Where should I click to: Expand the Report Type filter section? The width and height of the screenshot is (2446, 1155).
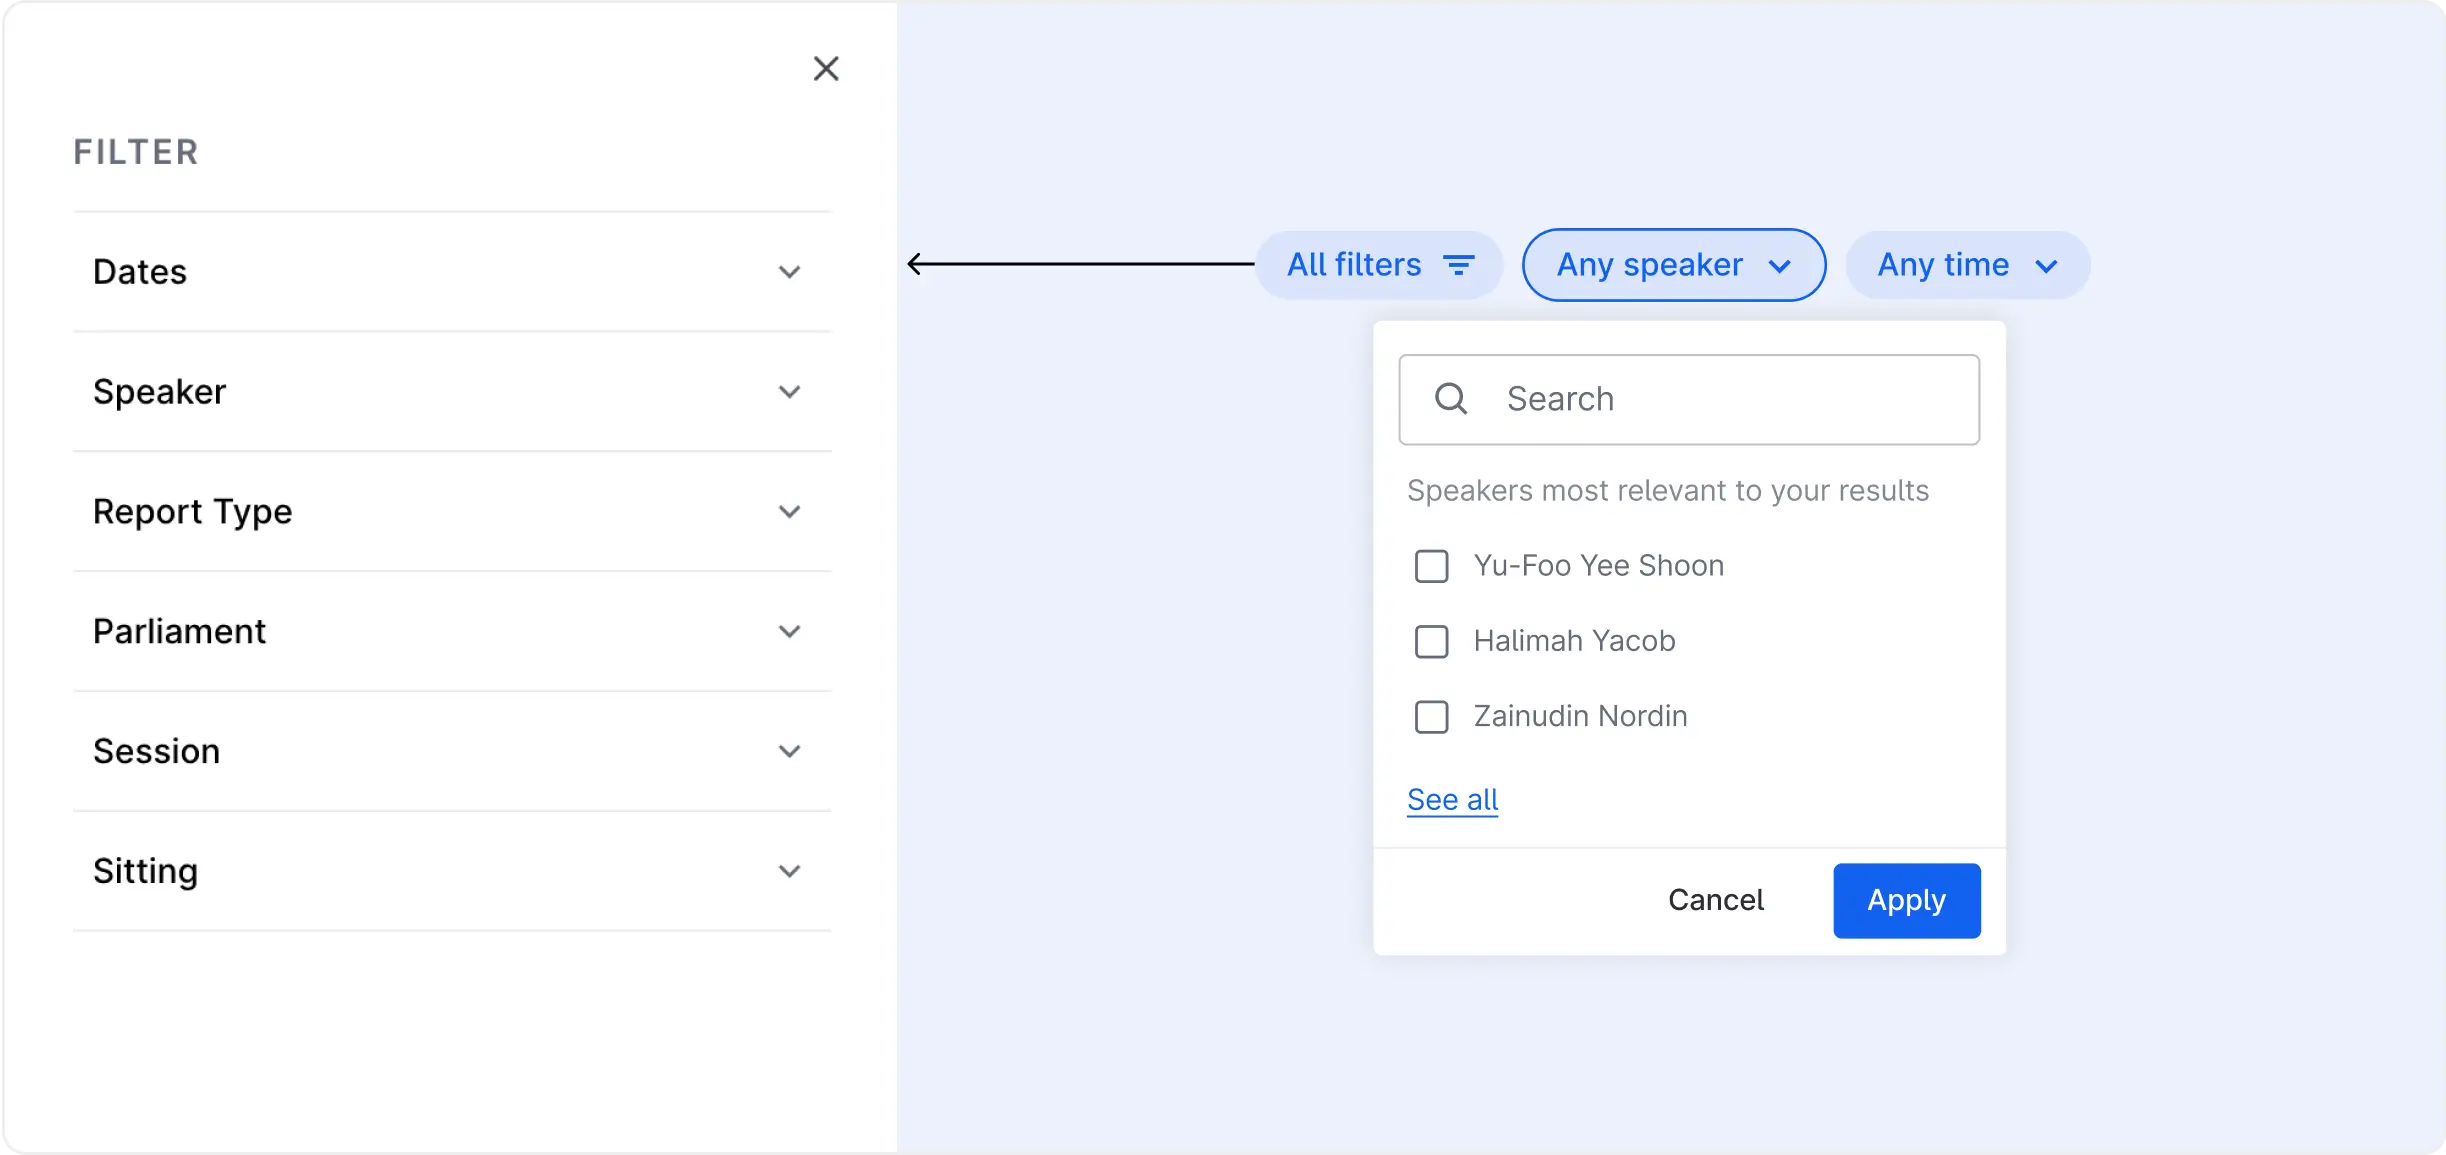(452, 512)
